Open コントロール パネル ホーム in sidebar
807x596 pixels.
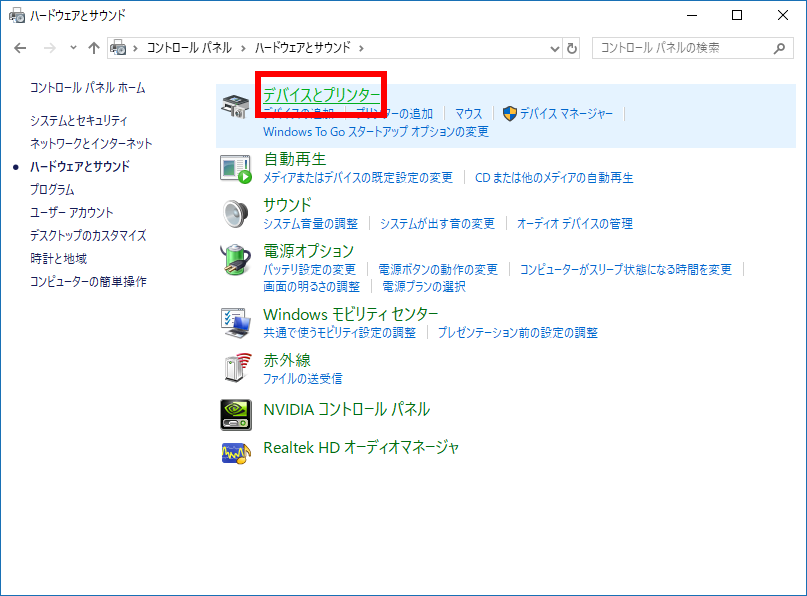[x=87, y=87]
